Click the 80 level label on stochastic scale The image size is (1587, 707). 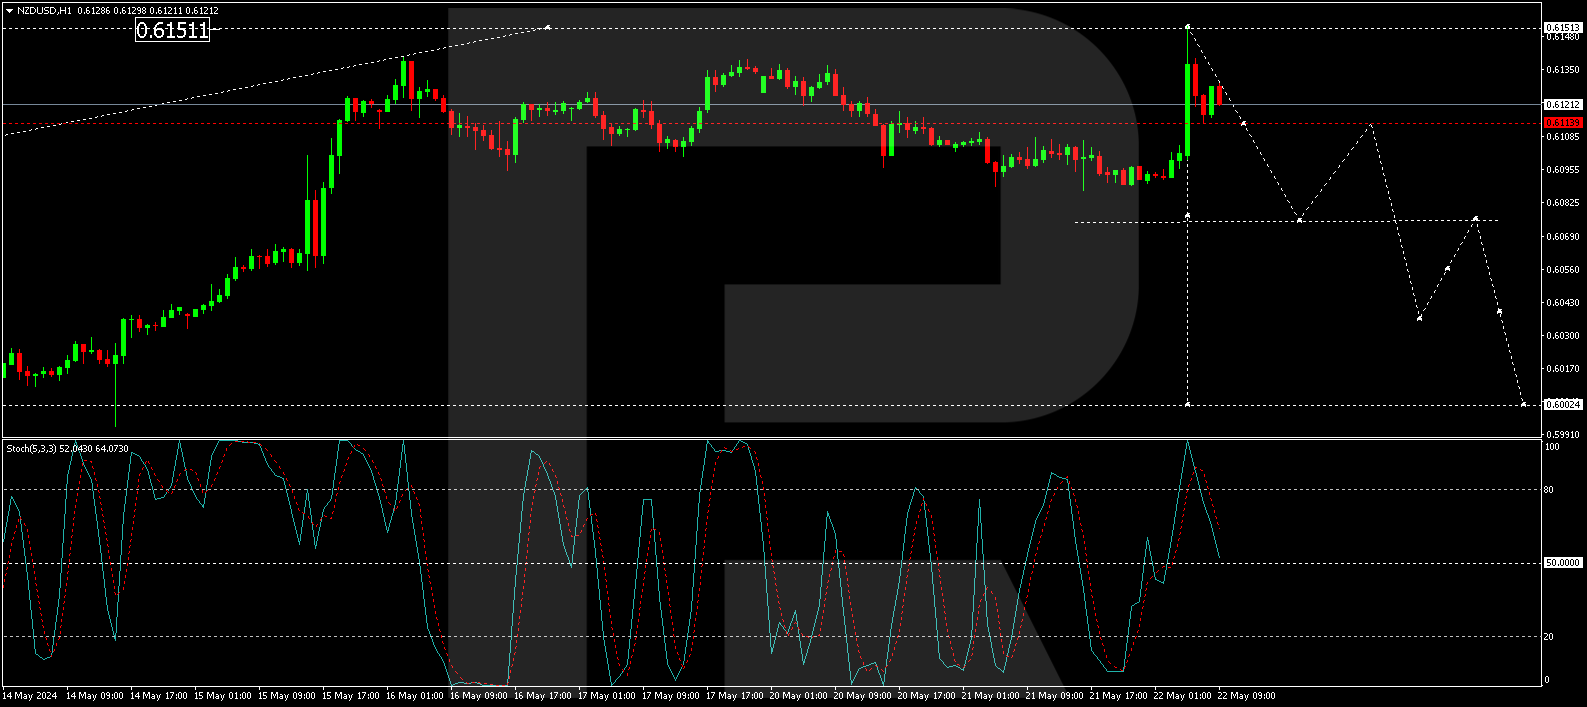coord(1549,490)
